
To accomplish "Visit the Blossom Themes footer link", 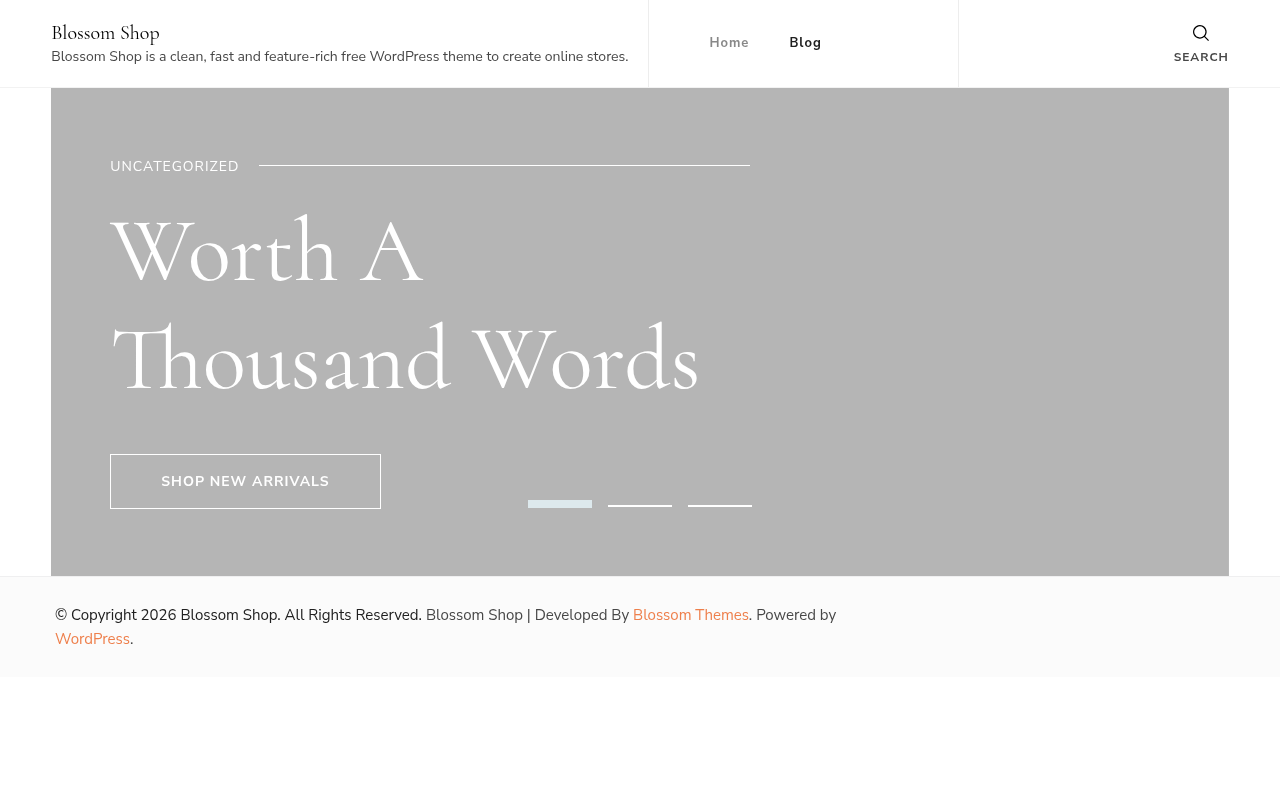I will 691,615.
